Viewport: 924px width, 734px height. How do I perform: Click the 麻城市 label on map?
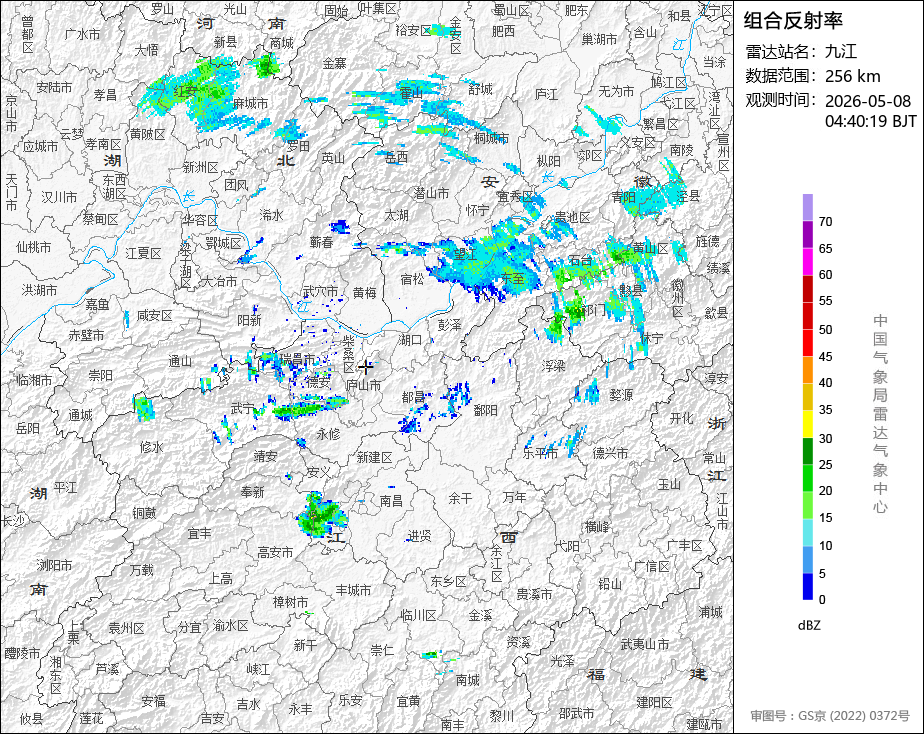pyautogui.click(x=250, y=104)
